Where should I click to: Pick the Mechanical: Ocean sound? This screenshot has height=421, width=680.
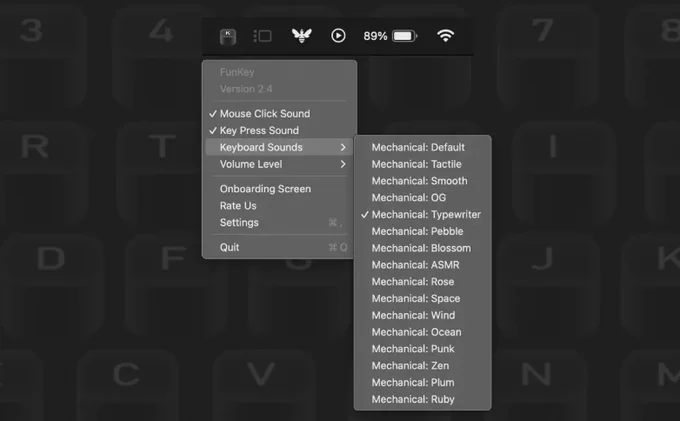422,332
